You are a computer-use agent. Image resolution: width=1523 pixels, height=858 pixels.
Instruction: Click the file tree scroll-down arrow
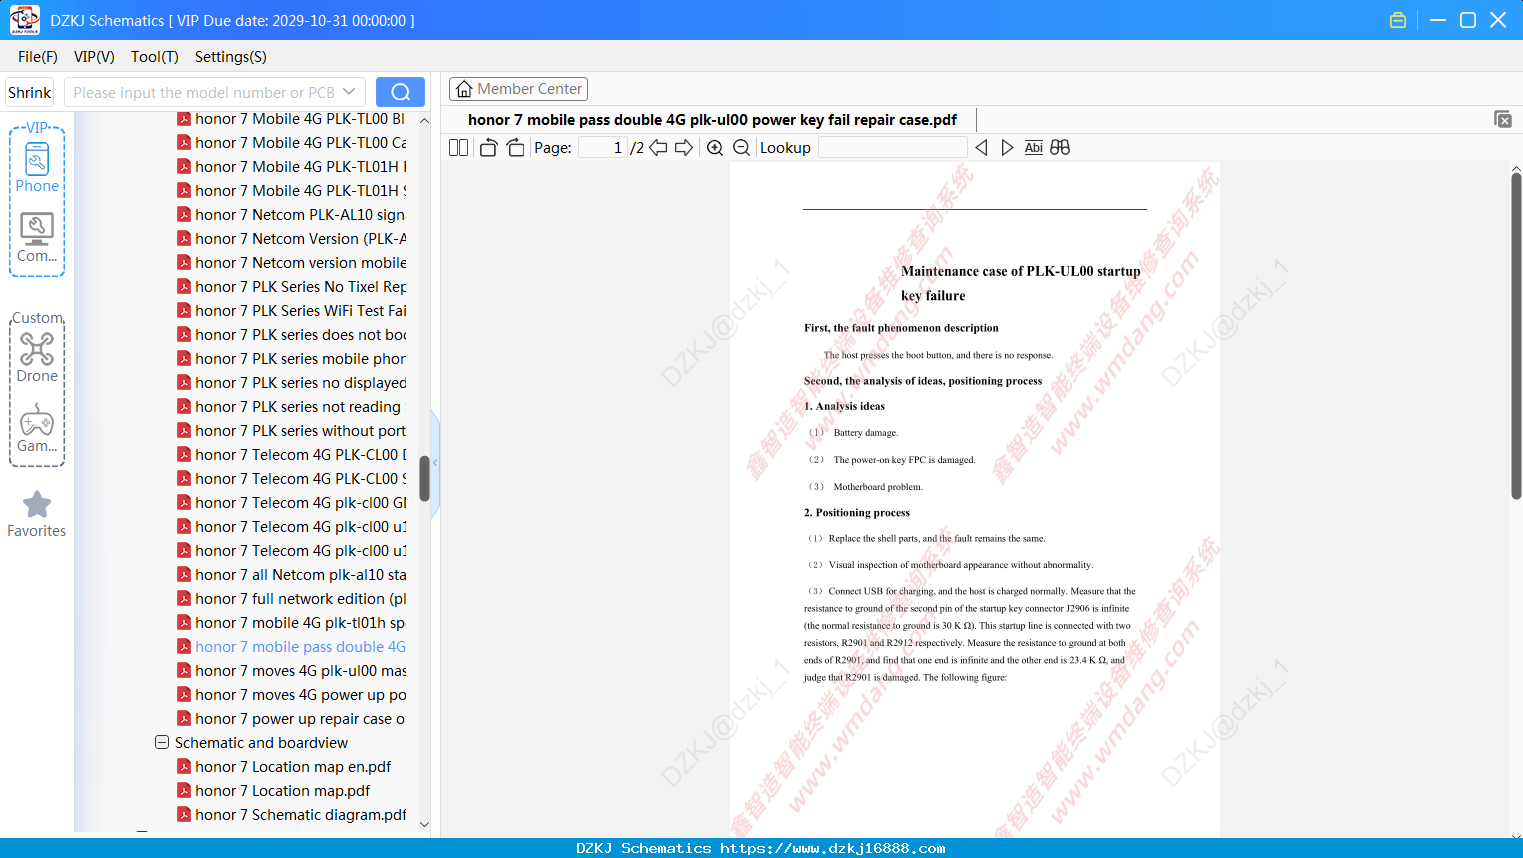pyautogui.click(x=424, y=825)
